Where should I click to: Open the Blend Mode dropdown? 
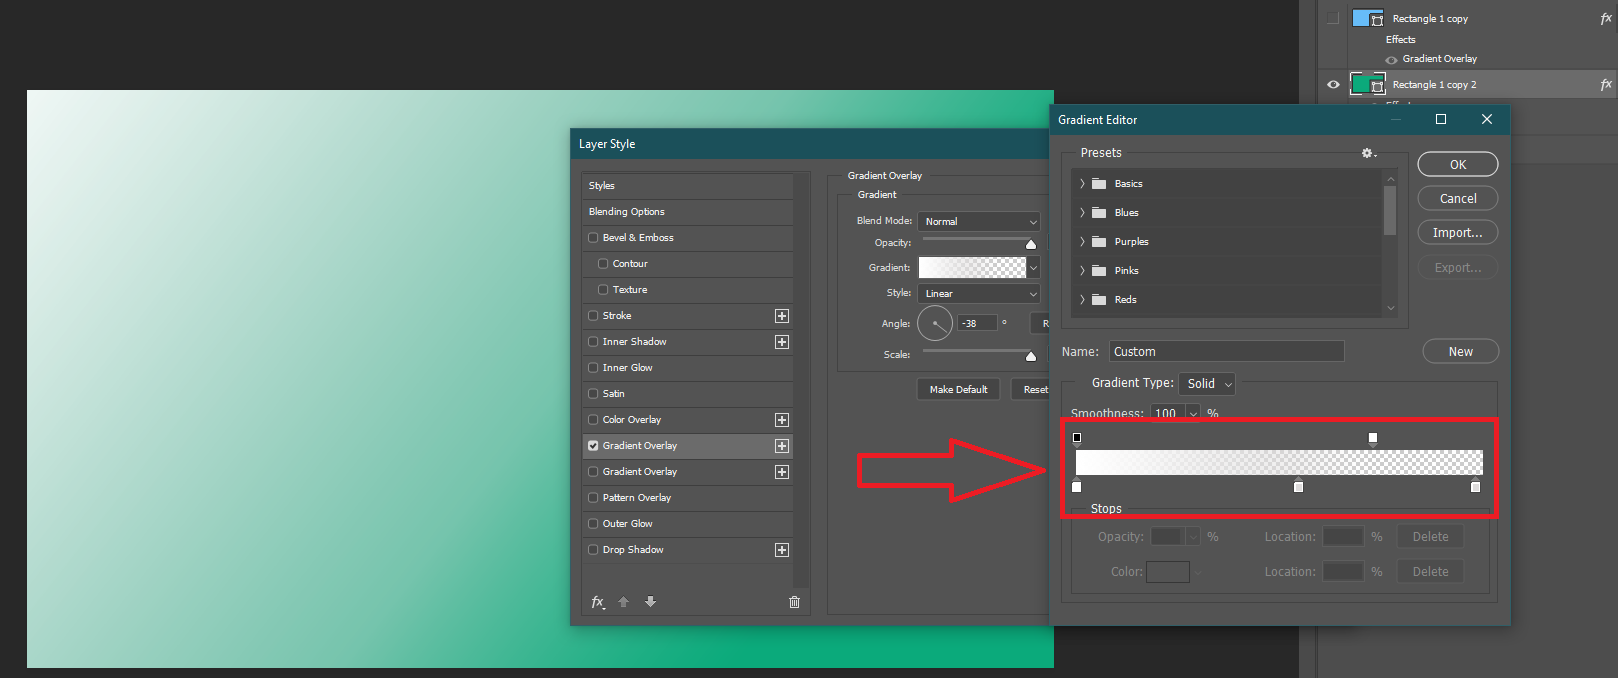point(980,222)
